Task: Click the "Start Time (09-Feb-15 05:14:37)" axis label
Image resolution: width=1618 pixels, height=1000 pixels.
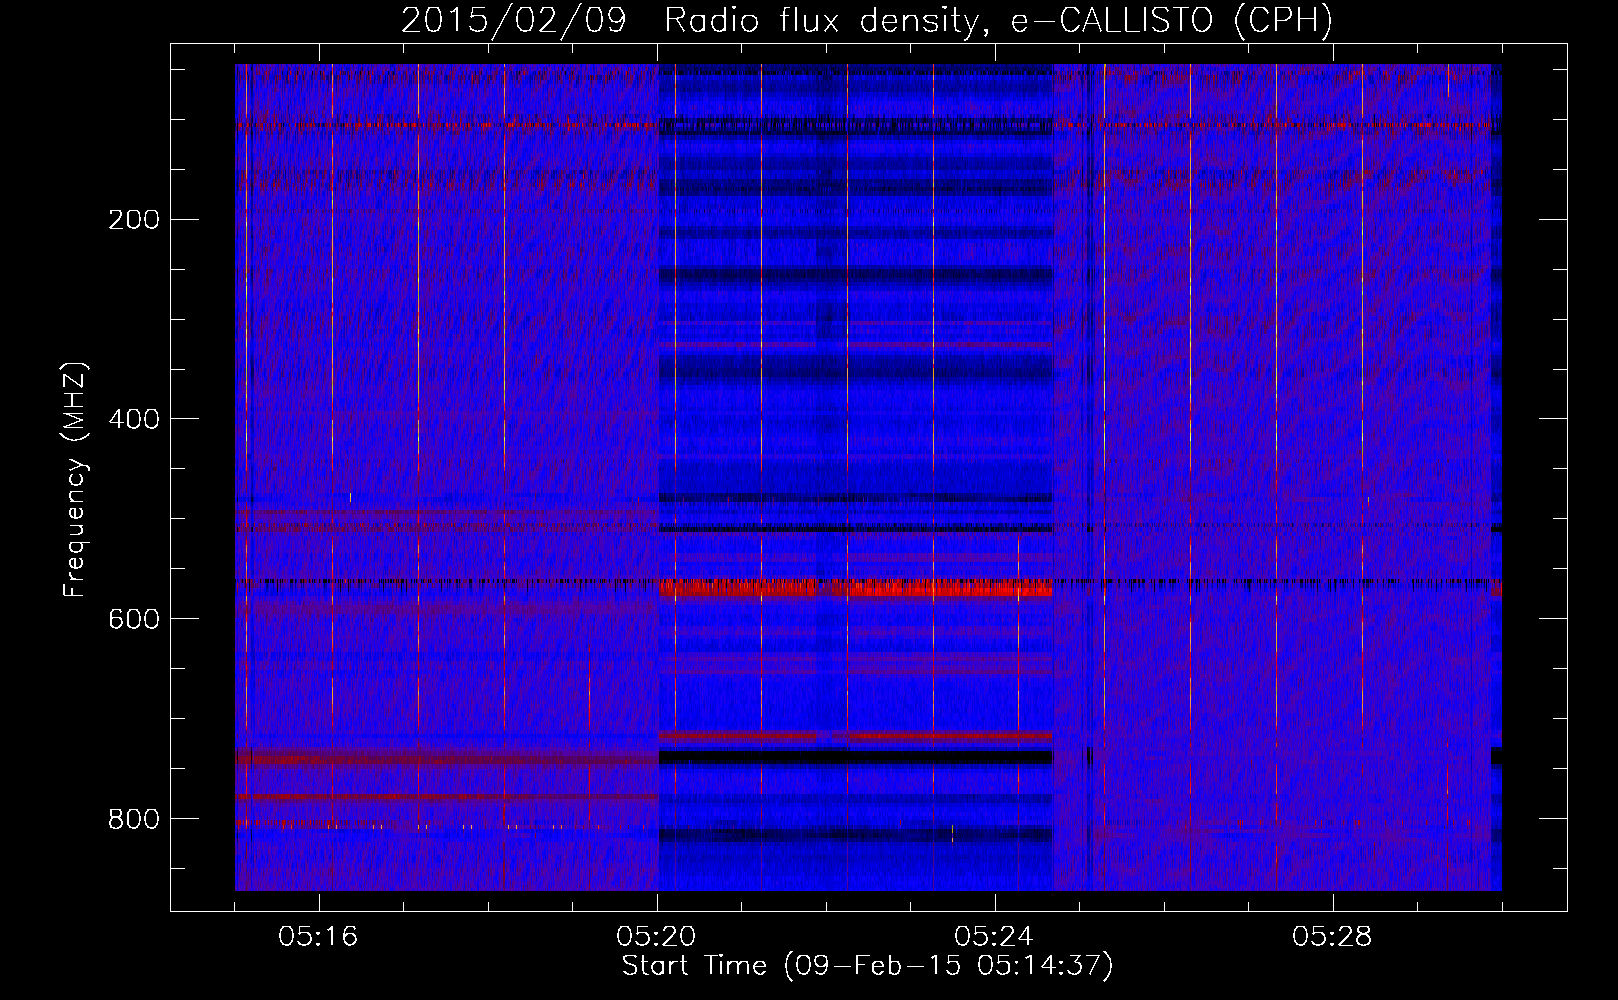Action: tap(867, 966)
